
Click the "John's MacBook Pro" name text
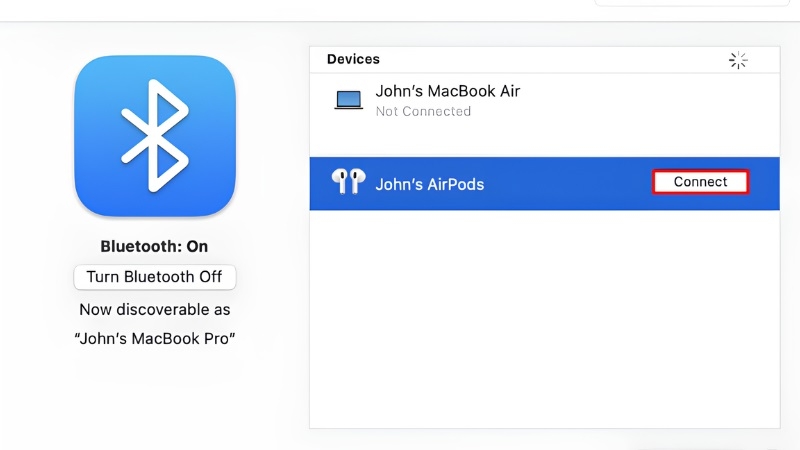[x=155, y=339]
